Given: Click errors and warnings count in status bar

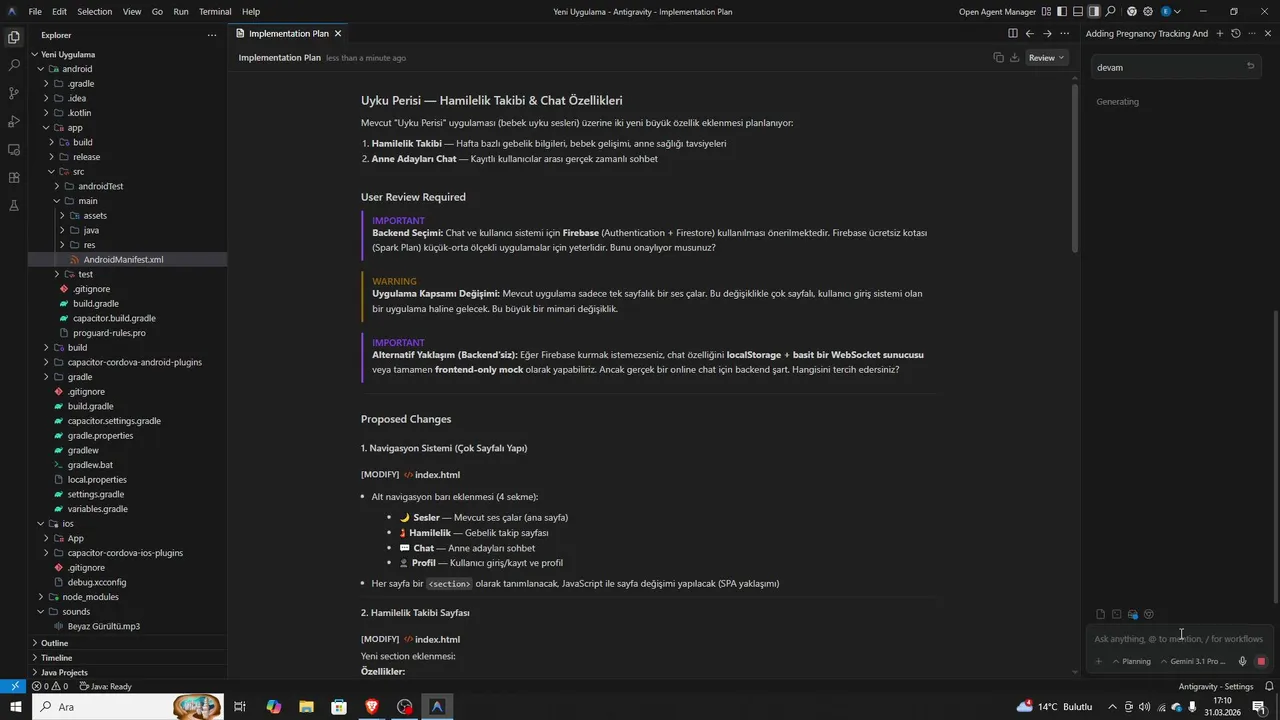Looking at the screenshot, I should point(50,686).
